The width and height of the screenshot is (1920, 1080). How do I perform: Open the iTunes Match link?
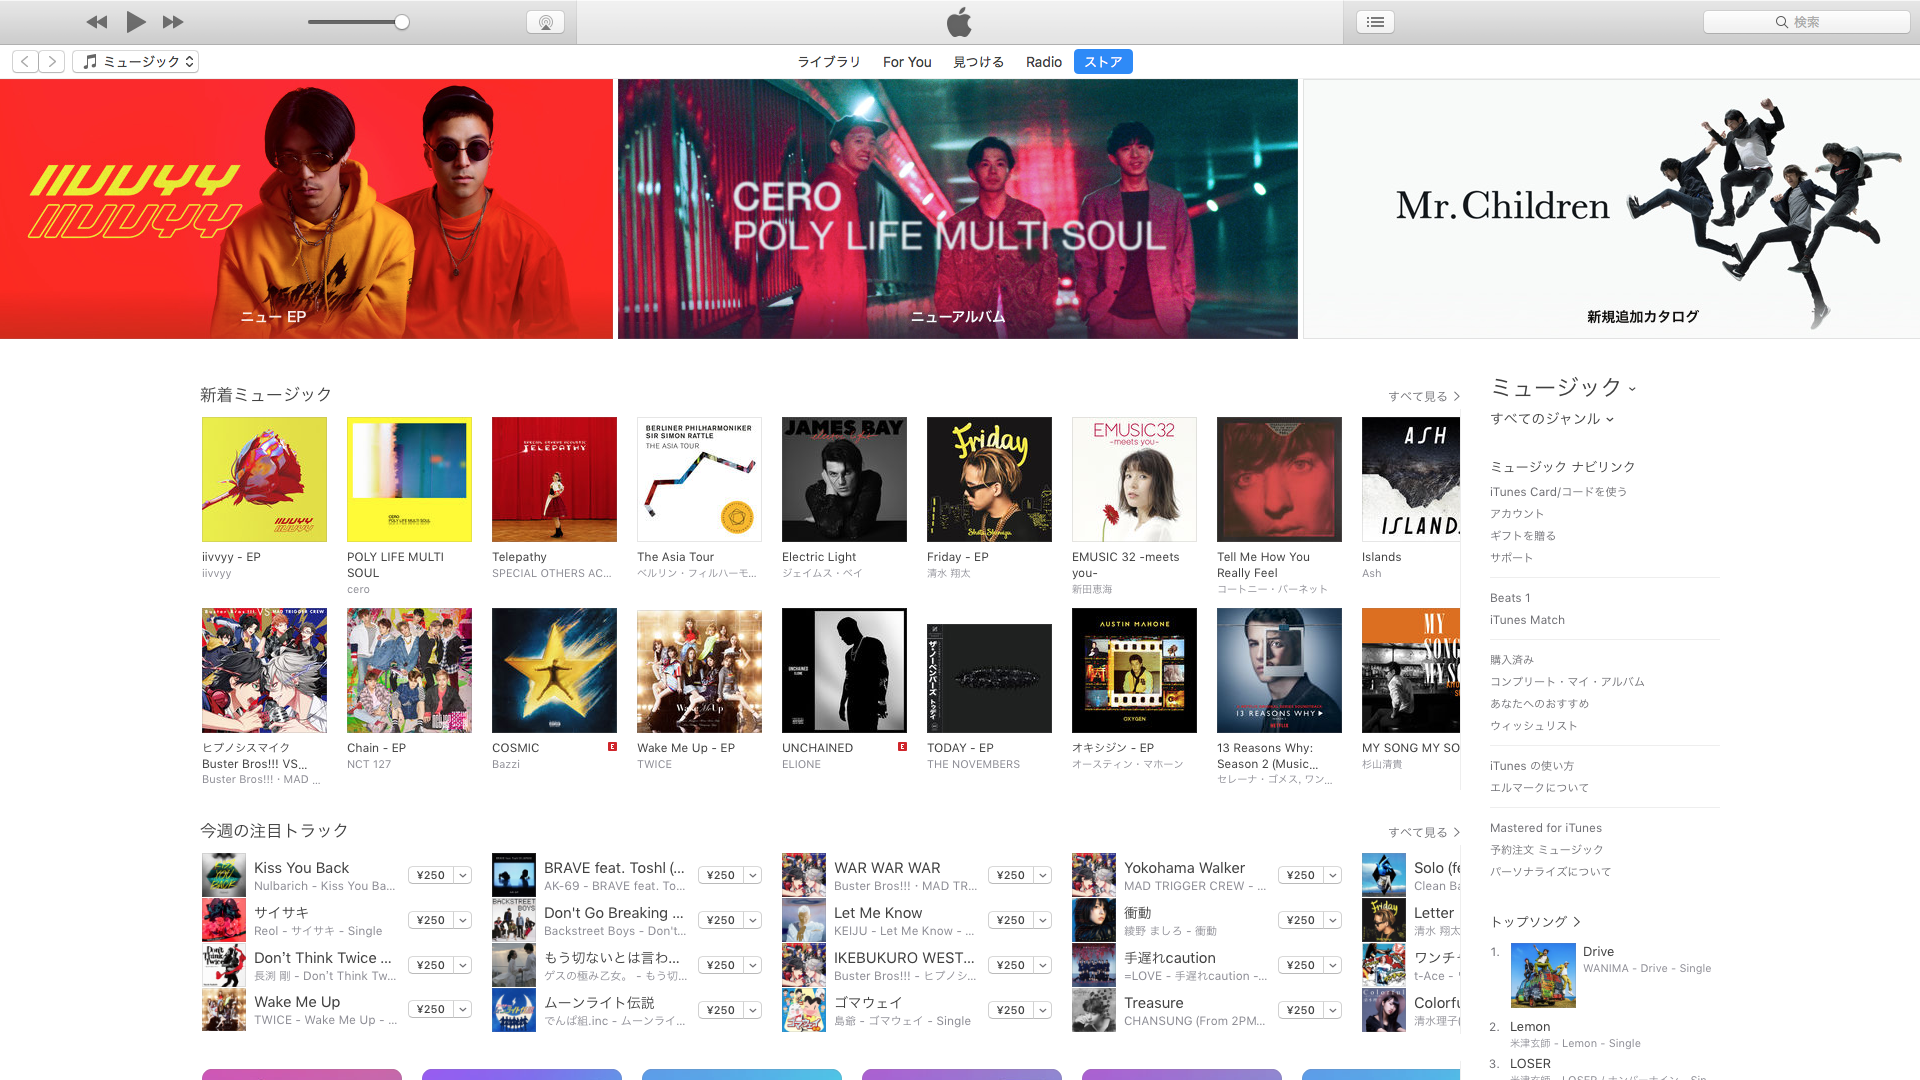[1527, 620]
